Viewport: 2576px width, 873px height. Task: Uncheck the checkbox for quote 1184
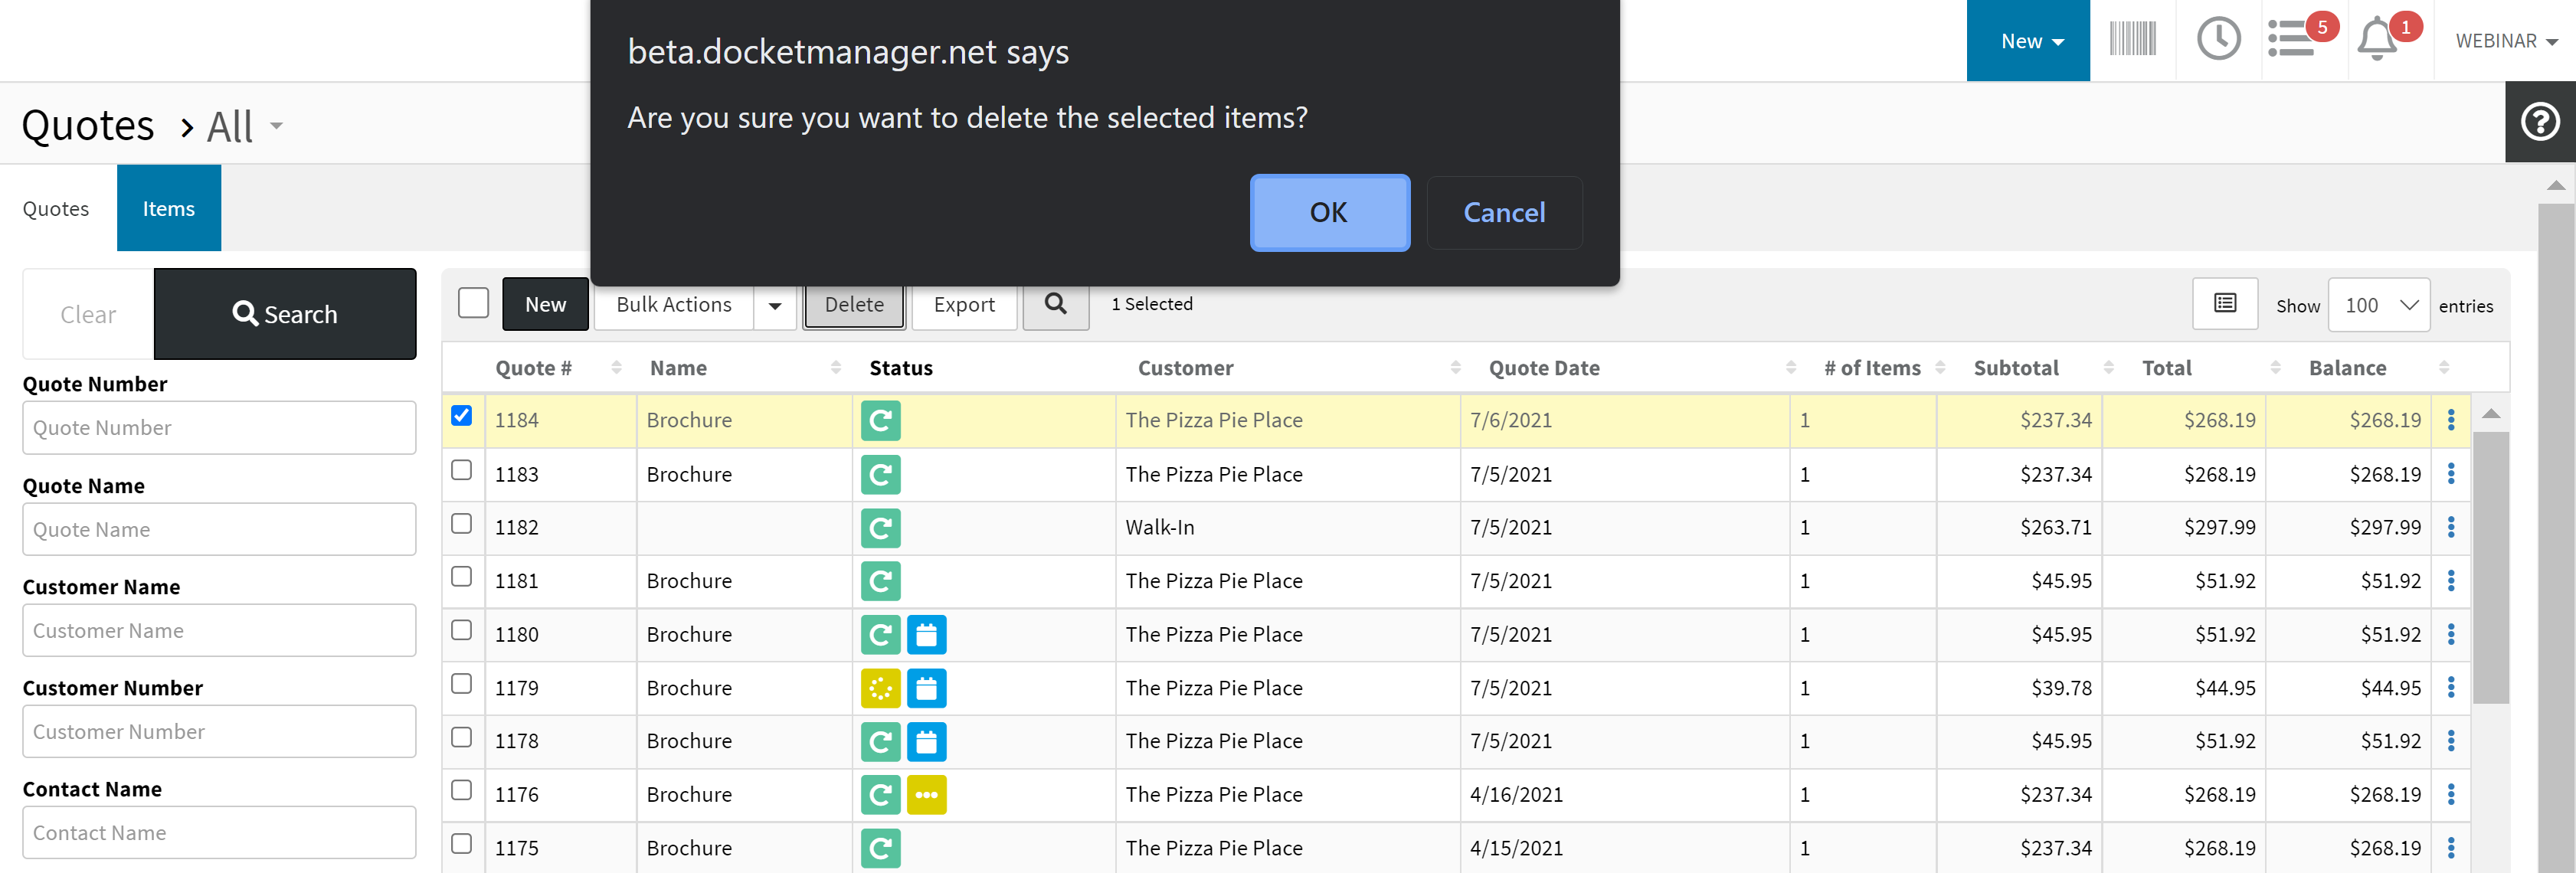pyautogui.click(x=461, y=416)
